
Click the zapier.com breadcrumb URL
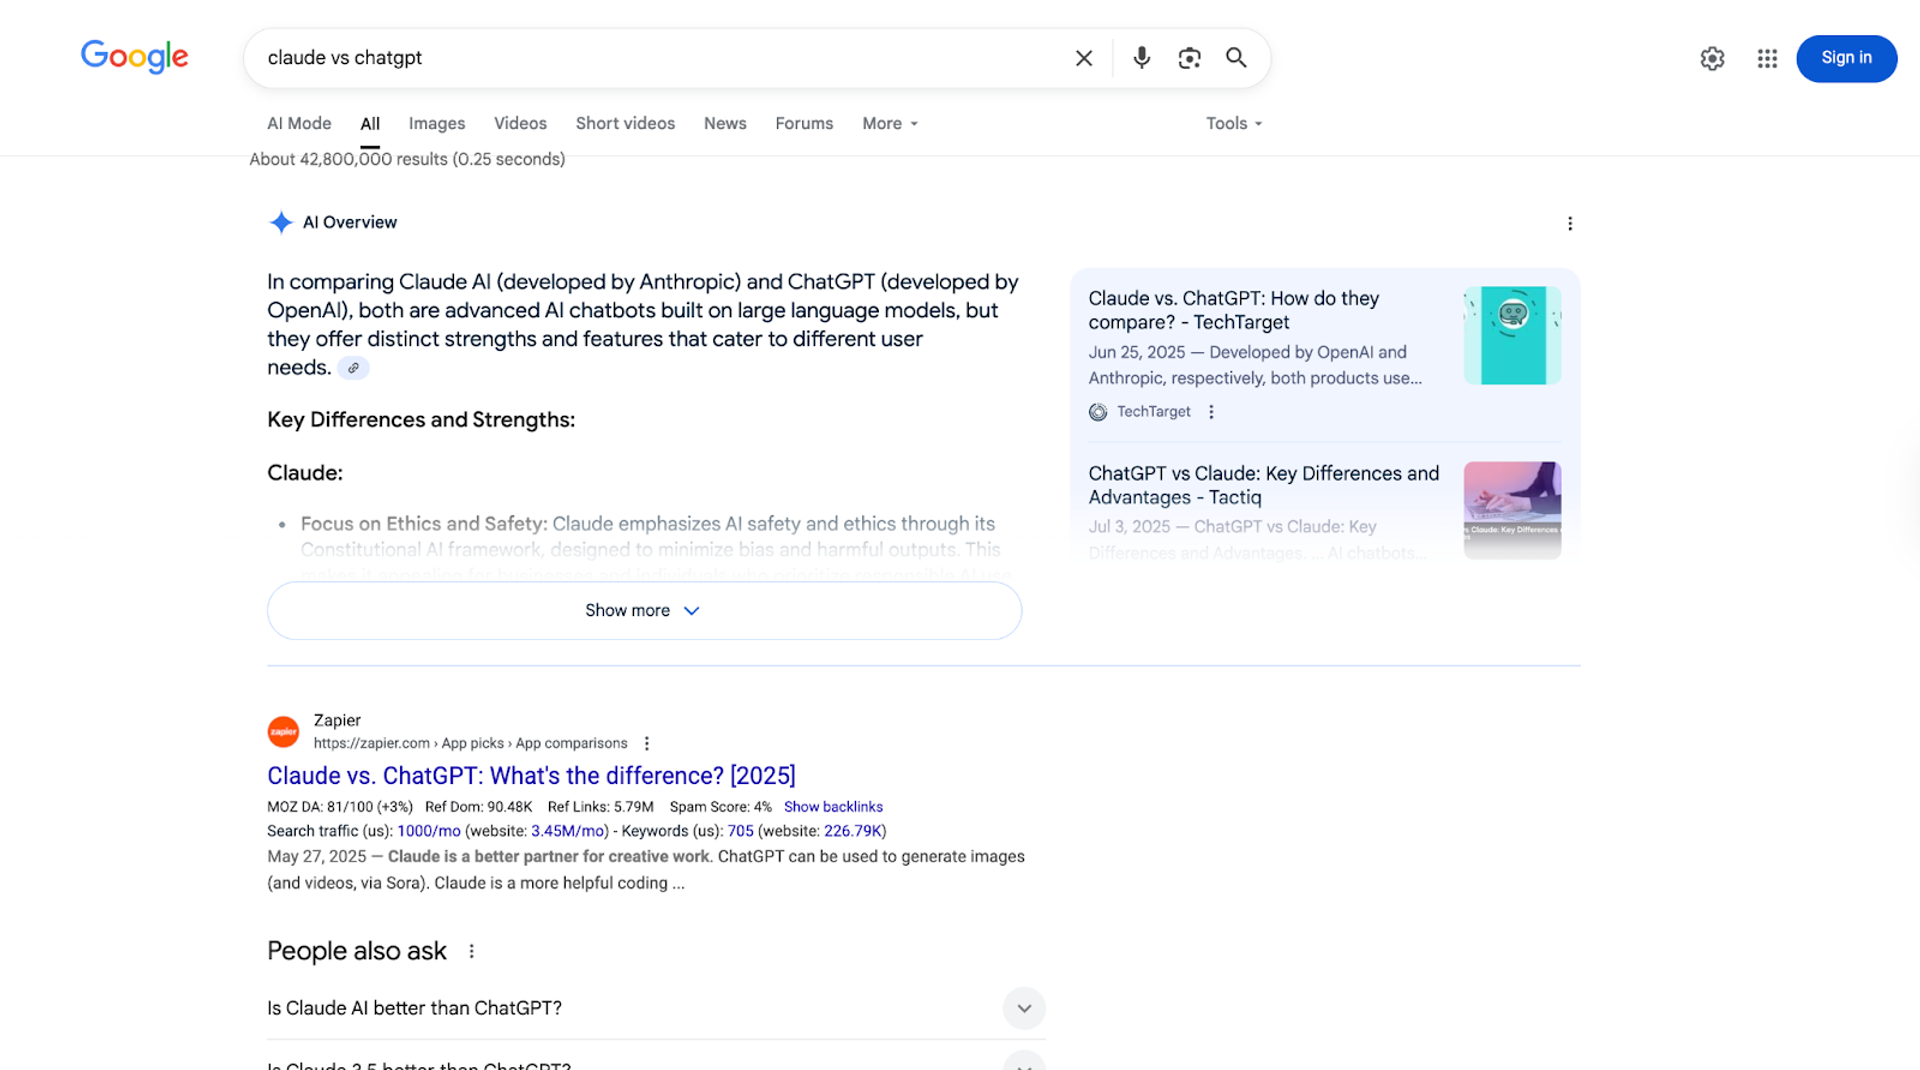point(470,743)
